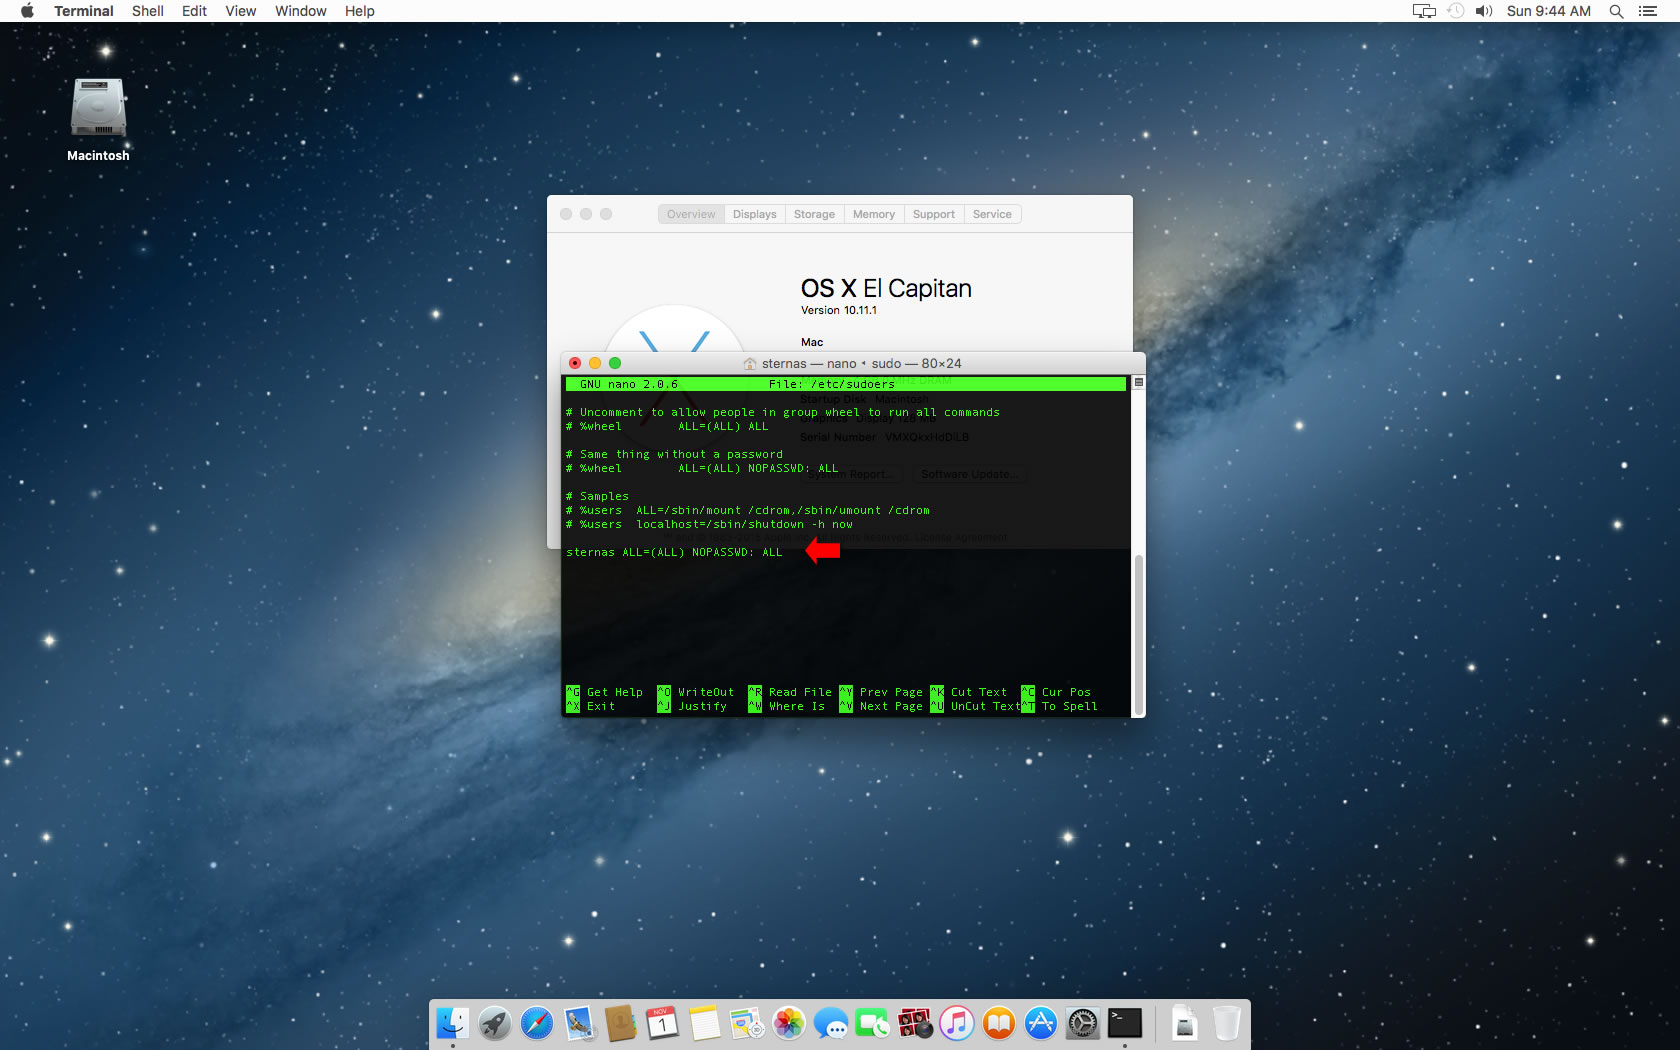Viewport: 1680px width, 1050px height.
Task: Click the split-pane icon above Terminal scrollbar
Action: click(x=1138, y=383)
